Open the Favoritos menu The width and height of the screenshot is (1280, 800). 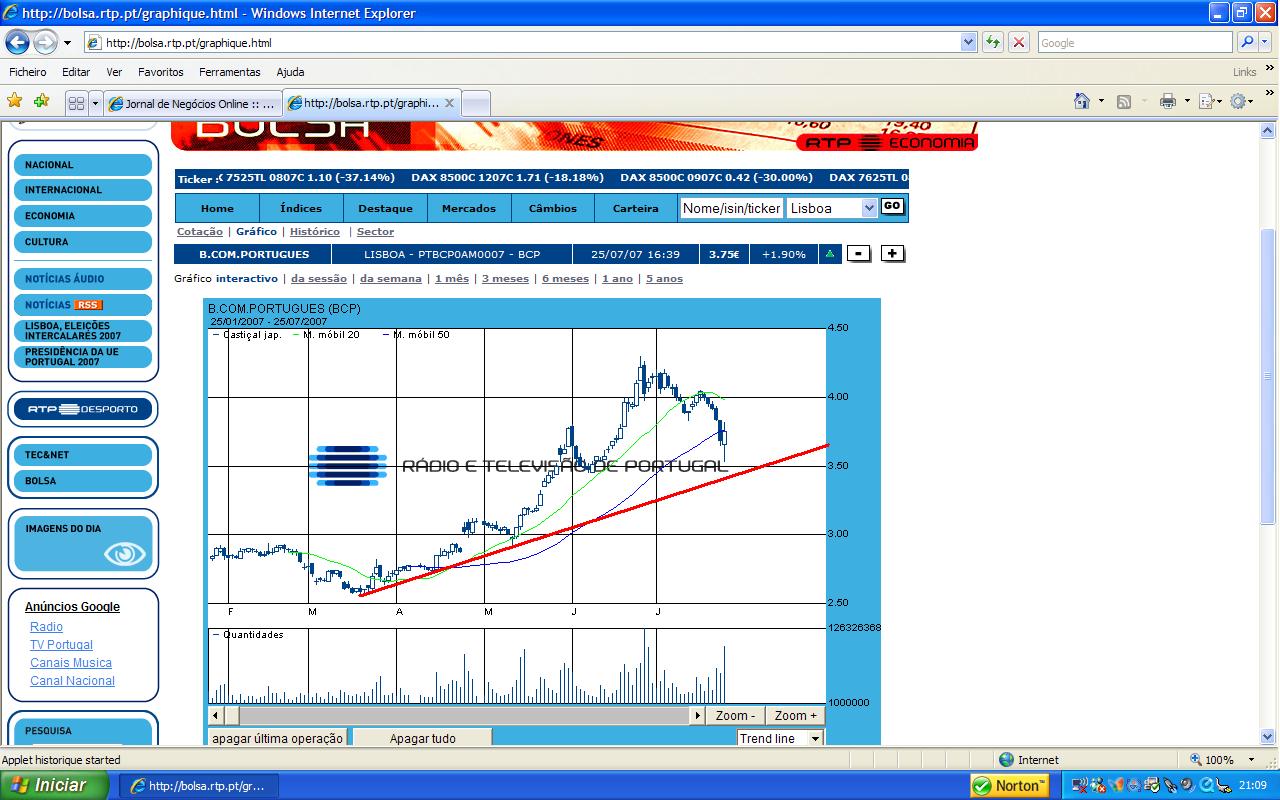coord(161,72)
